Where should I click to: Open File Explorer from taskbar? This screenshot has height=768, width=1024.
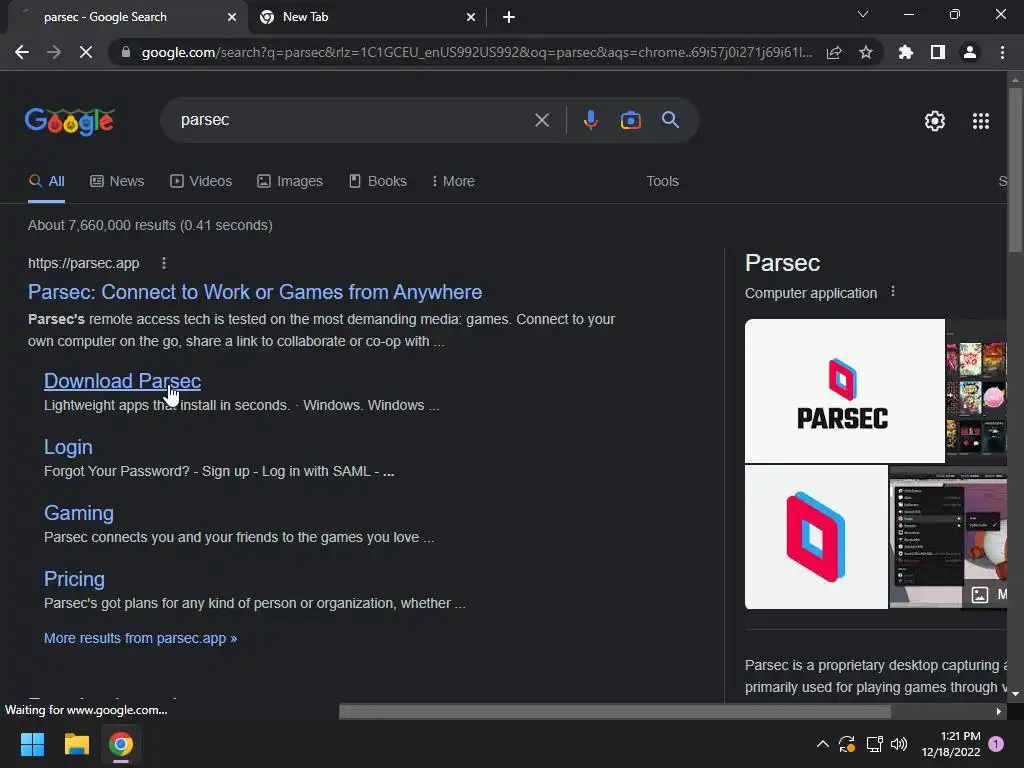pyautogui.click(x=76, y=744)
